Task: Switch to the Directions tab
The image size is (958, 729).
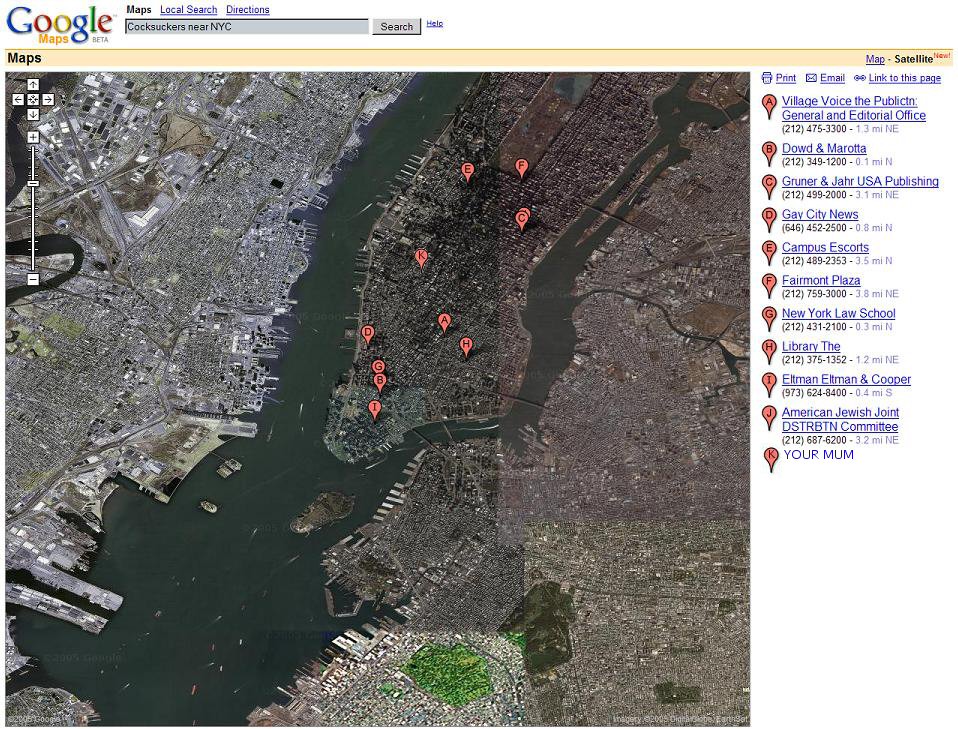Action: 247,10
